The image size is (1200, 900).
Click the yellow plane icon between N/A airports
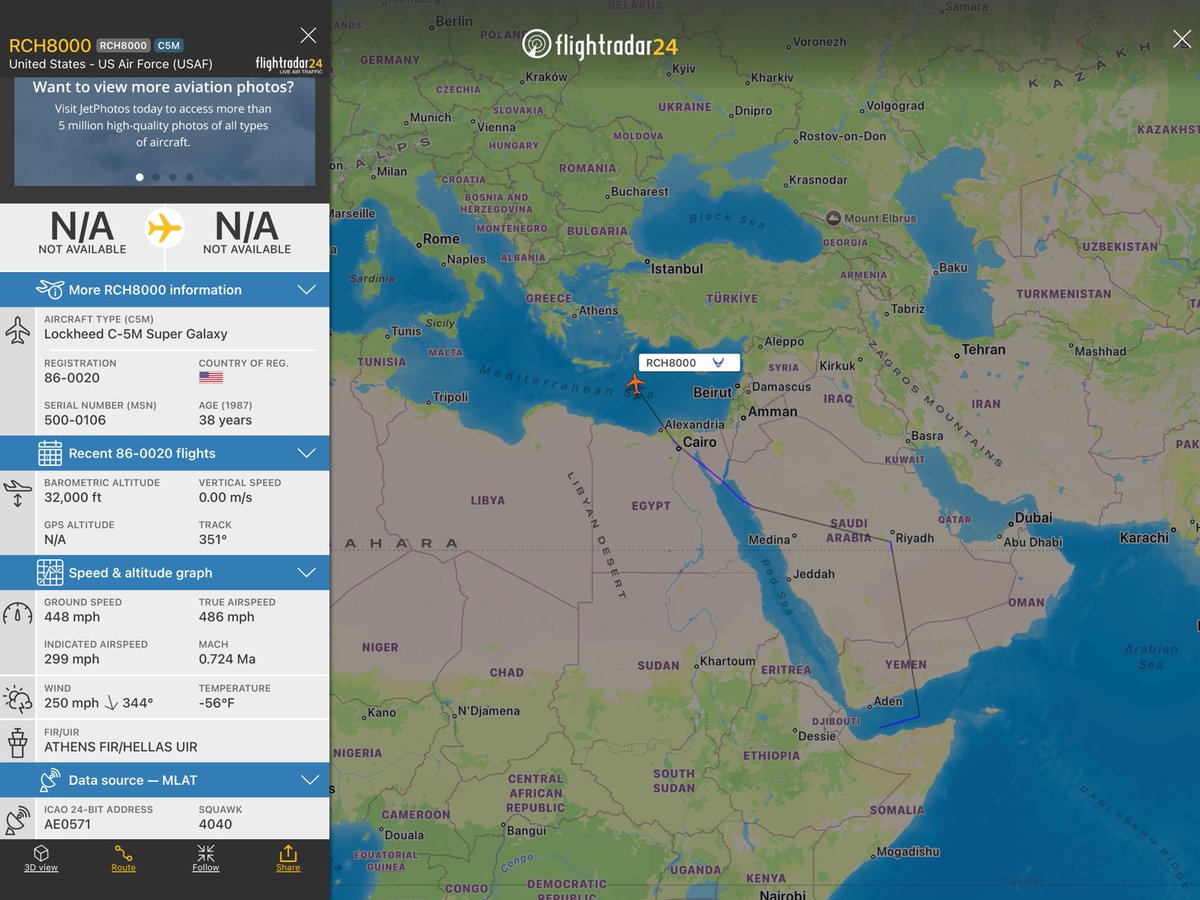[165, 228]
